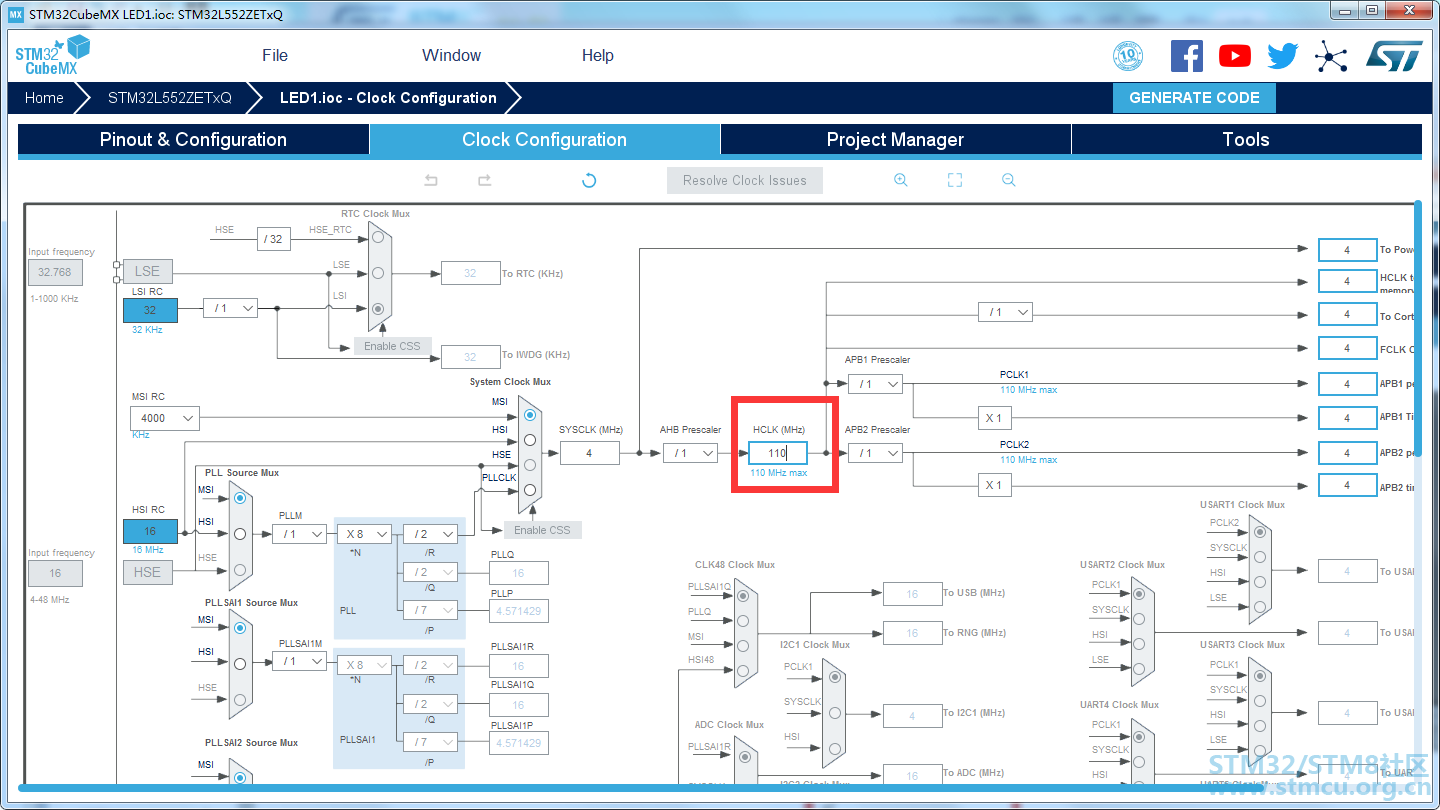Zoom in on the clock diagram
The height and width of the screenshot is (810, 1440).
(x=901, y=180)
